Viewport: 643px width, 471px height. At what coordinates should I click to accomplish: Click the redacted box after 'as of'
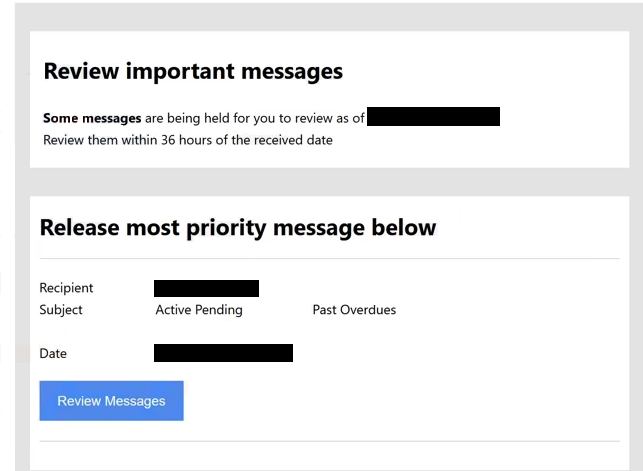coord(433,116)
